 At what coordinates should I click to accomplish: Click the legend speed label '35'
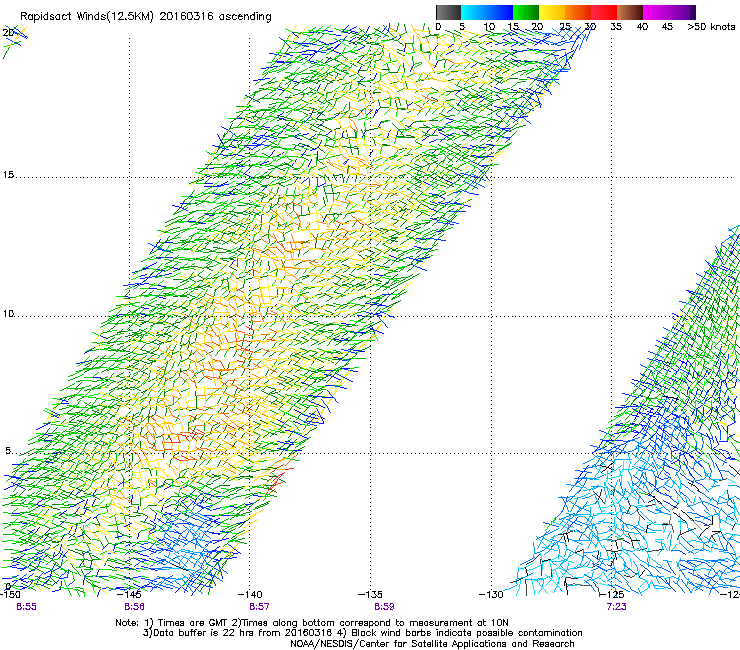coord(616,27)
